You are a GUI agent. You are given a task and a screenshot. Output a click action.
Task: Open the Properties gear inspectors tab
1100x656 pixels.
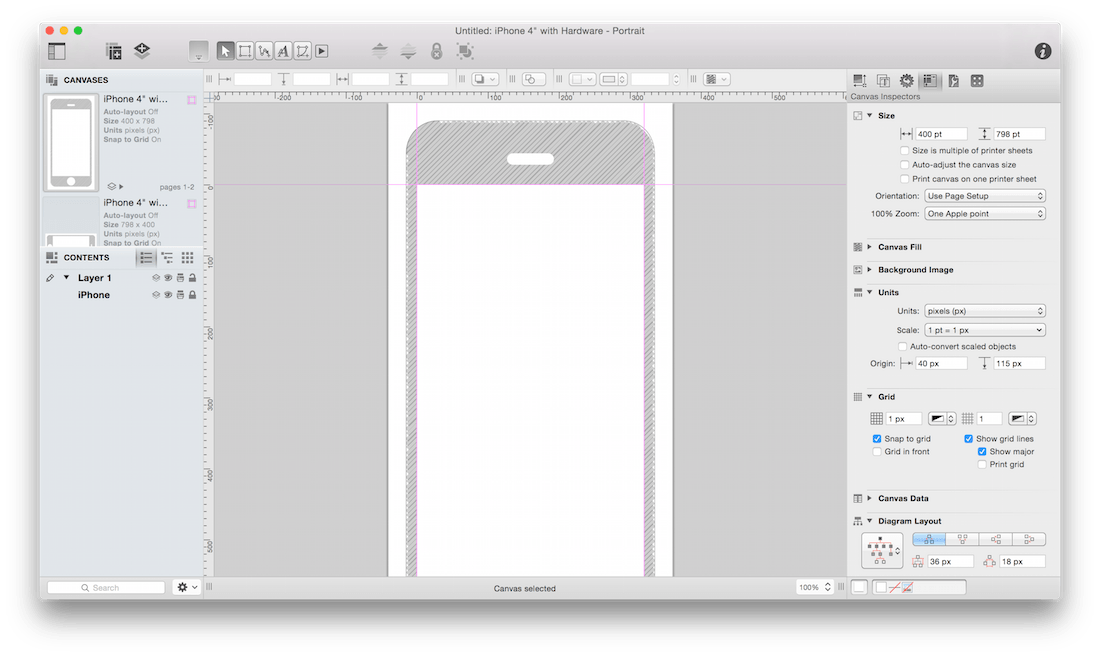(906, 81)
